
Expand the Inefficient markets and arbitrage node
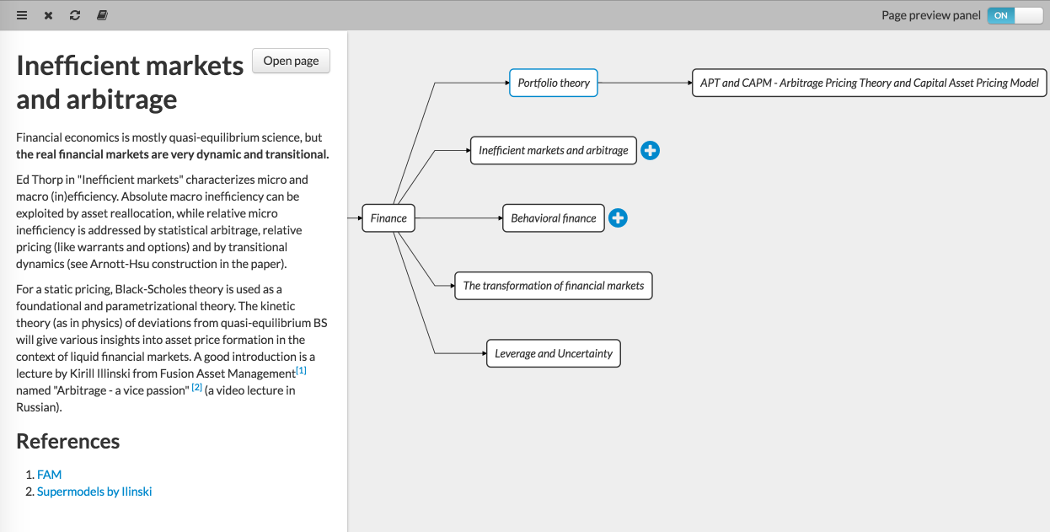(x=650, y=151)
